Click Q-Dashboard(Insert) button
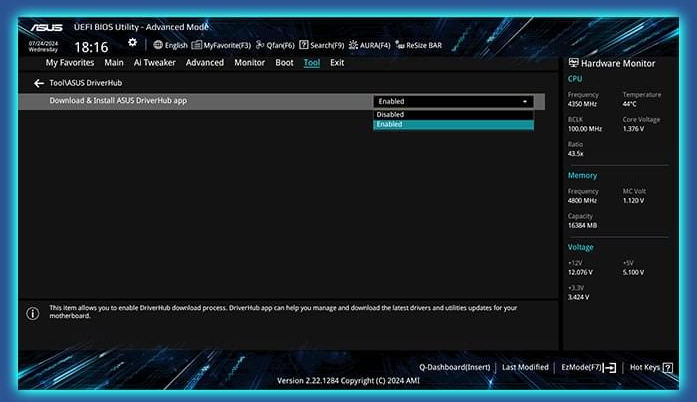 [456, 367]
